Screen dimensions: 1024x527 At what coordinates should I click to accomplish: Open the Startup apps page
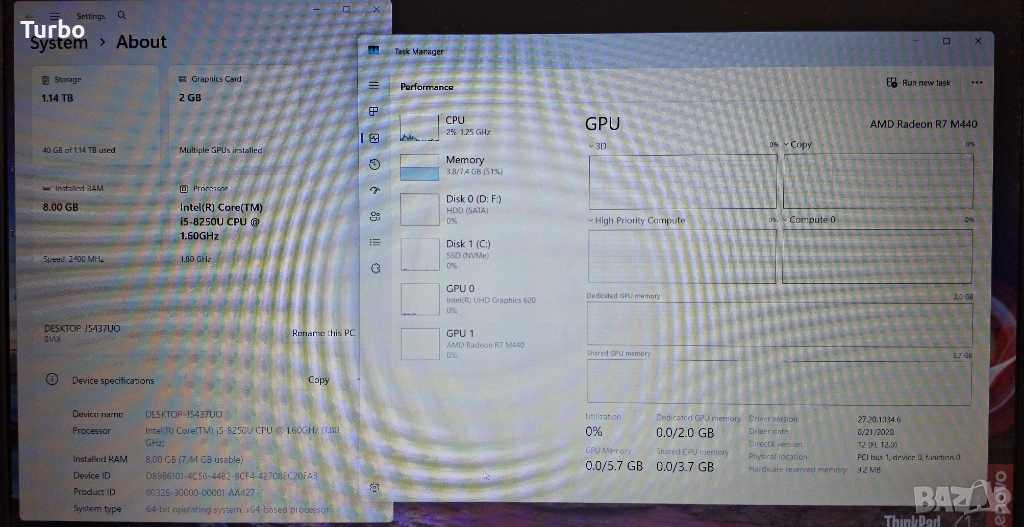[x=375, y=190]
